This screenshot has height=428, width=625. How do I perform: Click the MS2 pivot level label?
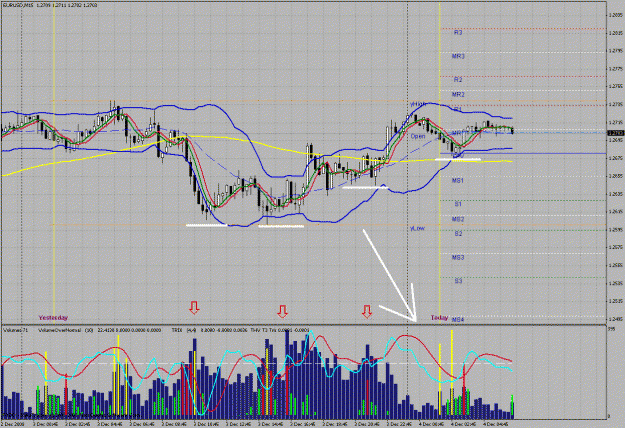tap(458, 219)
